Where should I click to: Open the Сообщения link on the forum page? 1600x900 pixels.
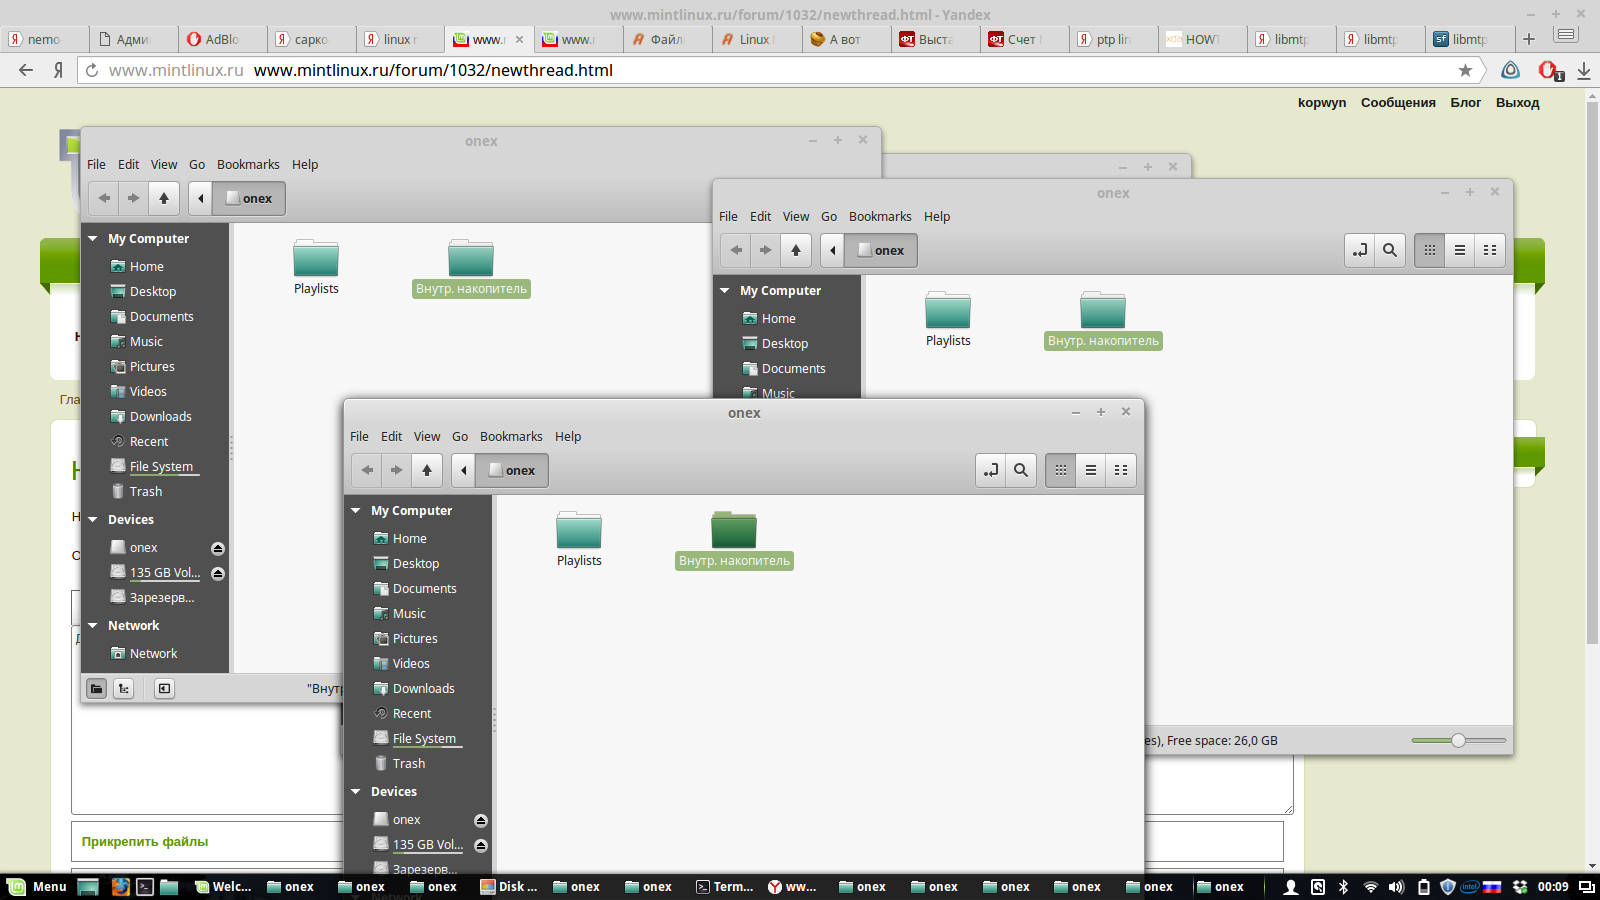pyautogui.click(x=1397, y=103)
